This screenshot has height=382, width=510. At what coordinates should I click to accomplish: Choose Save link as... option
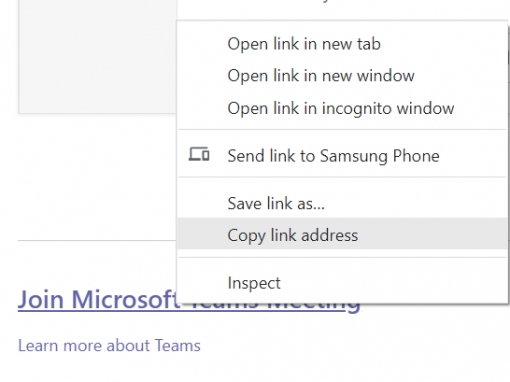[342, 203]
